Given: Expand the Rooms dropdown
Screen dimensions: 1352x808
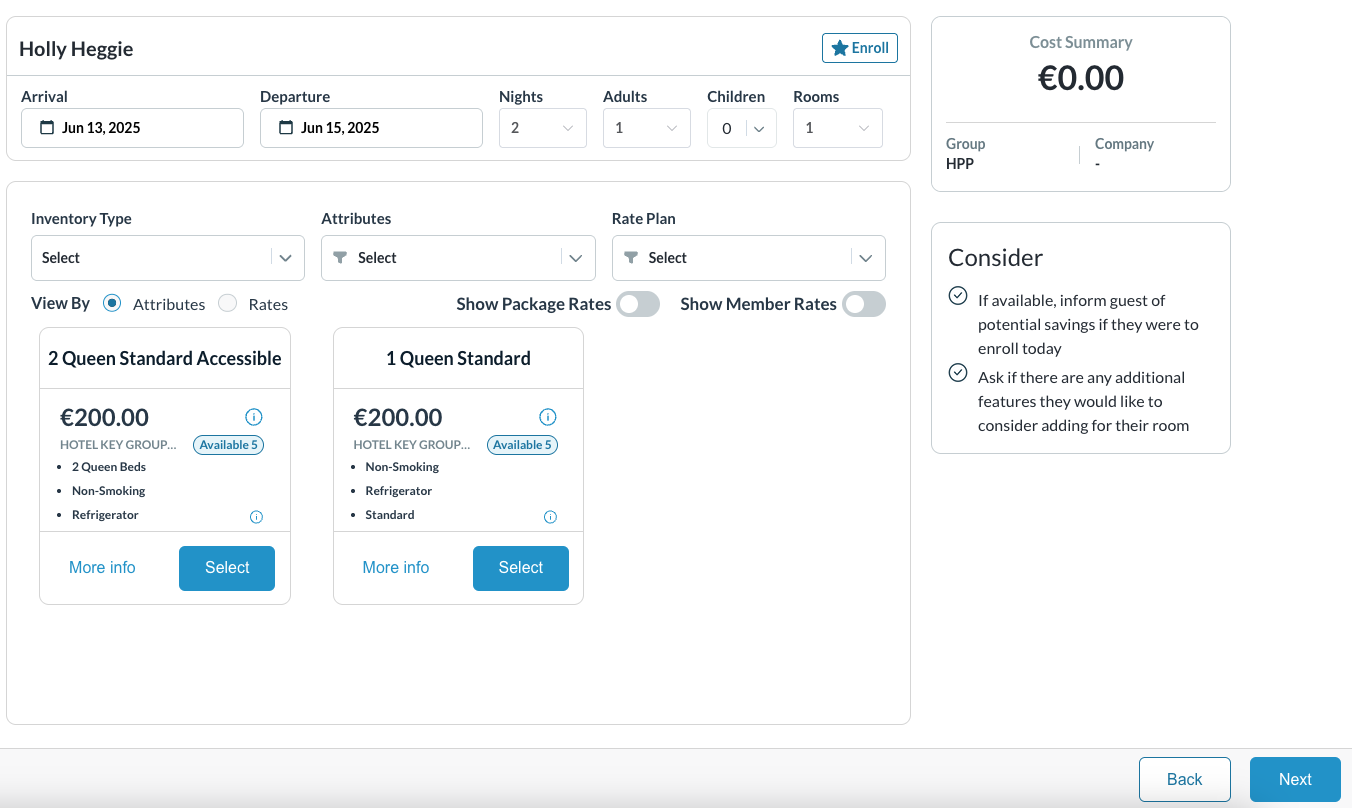Looking at the screenshot, I should click(837, 128).
